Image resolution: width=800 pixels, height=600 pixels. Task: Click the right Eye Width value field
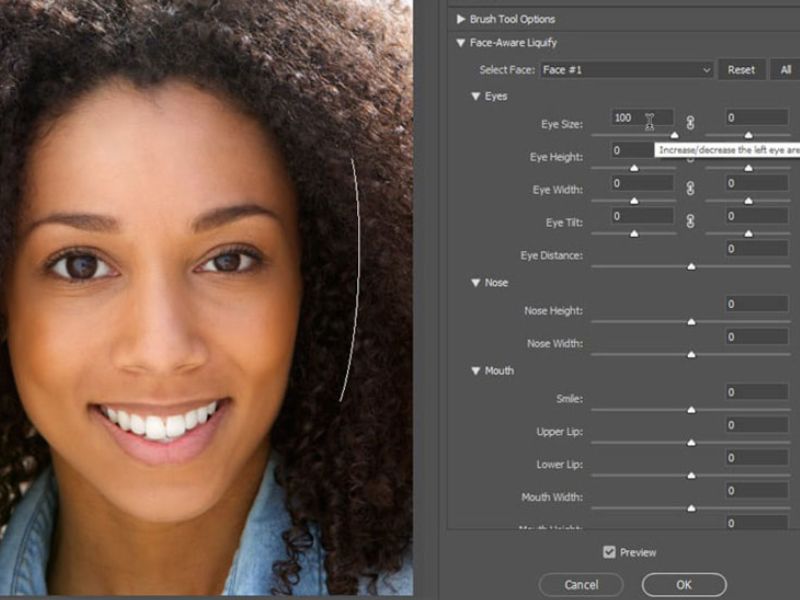click(757, 183)
